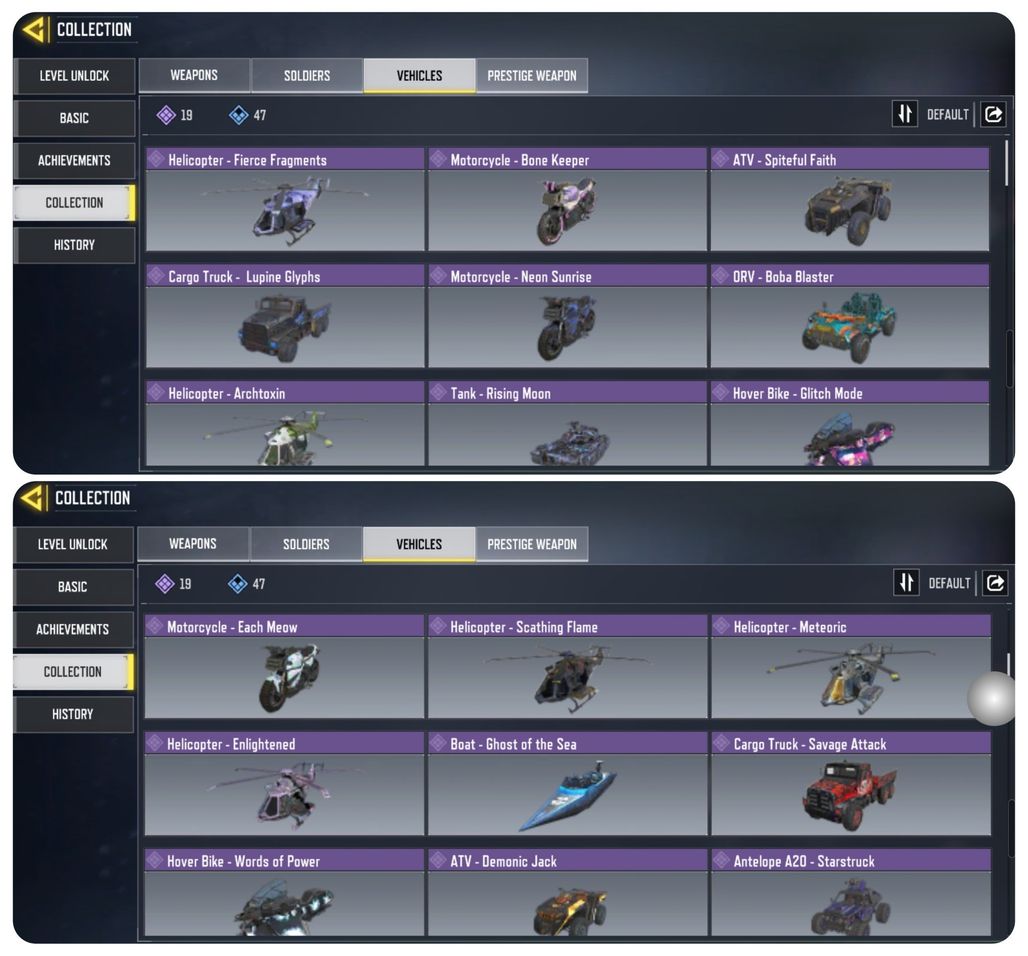Switch to the Weapons tab in top panel
The height and width of the screenshot is (956, 1028).
pos(194,75)
